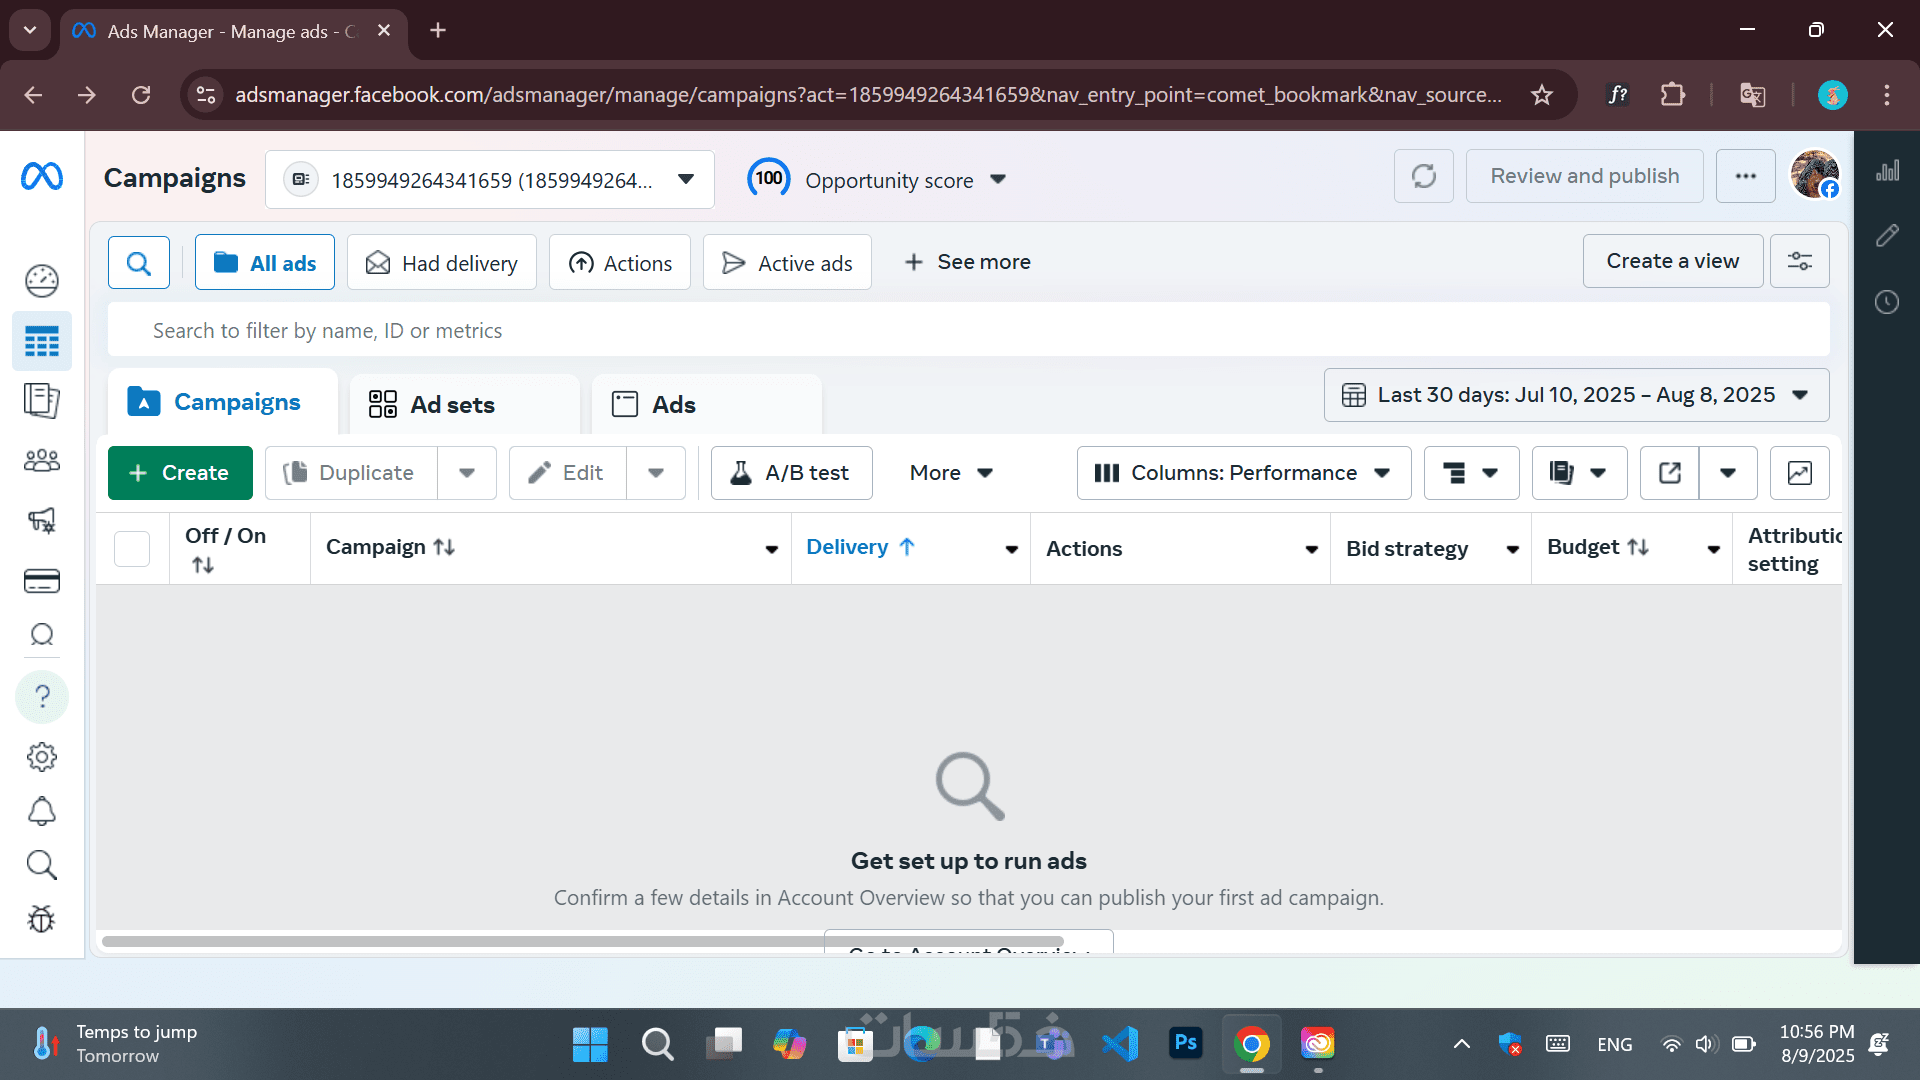Viewport: 1920px width, 1080px height.
Task: Open Account overview gauge icon in sidebar
Action: (42, 281)
